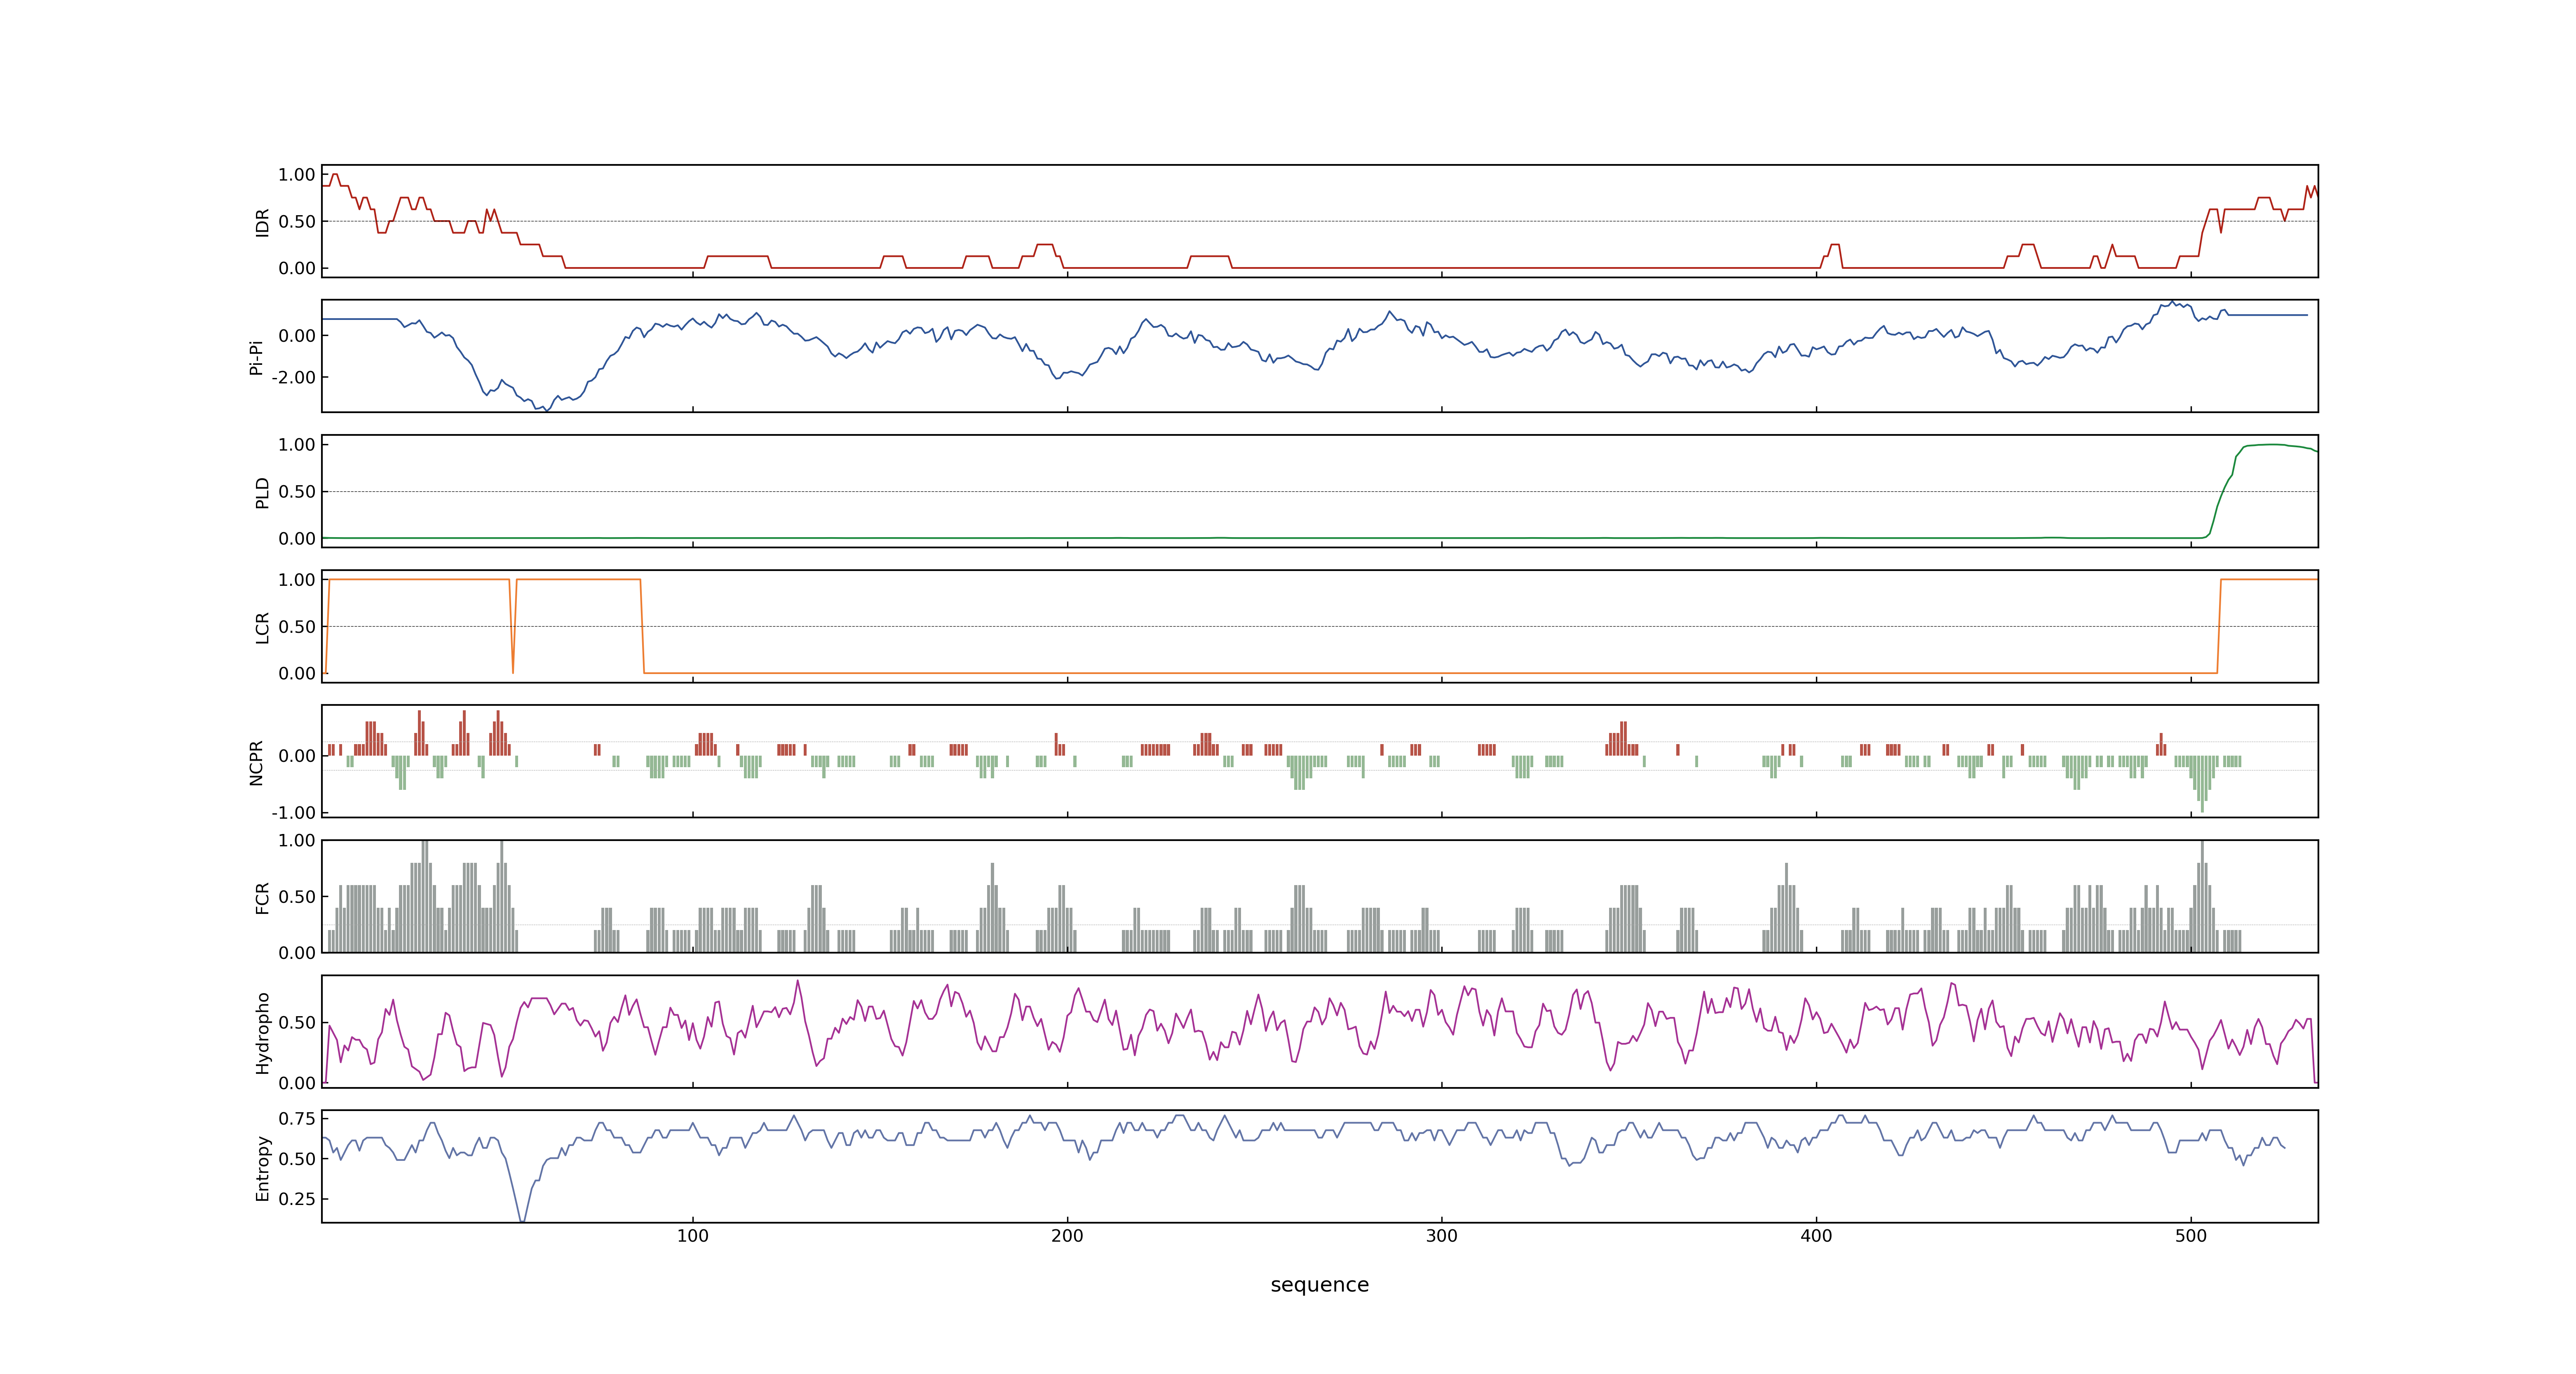Screen dimensions: 2576x1374
Task: Click the 0.00 tick on NCPR axis
Action: [x=297, y=756]
